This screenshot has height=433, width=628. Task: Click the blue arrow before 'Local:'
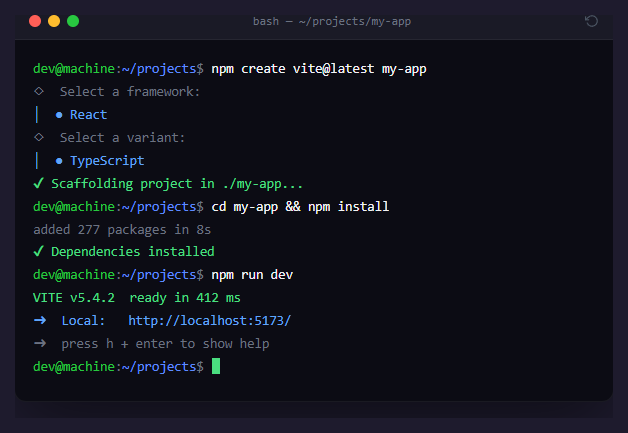[x=40, y=320]
